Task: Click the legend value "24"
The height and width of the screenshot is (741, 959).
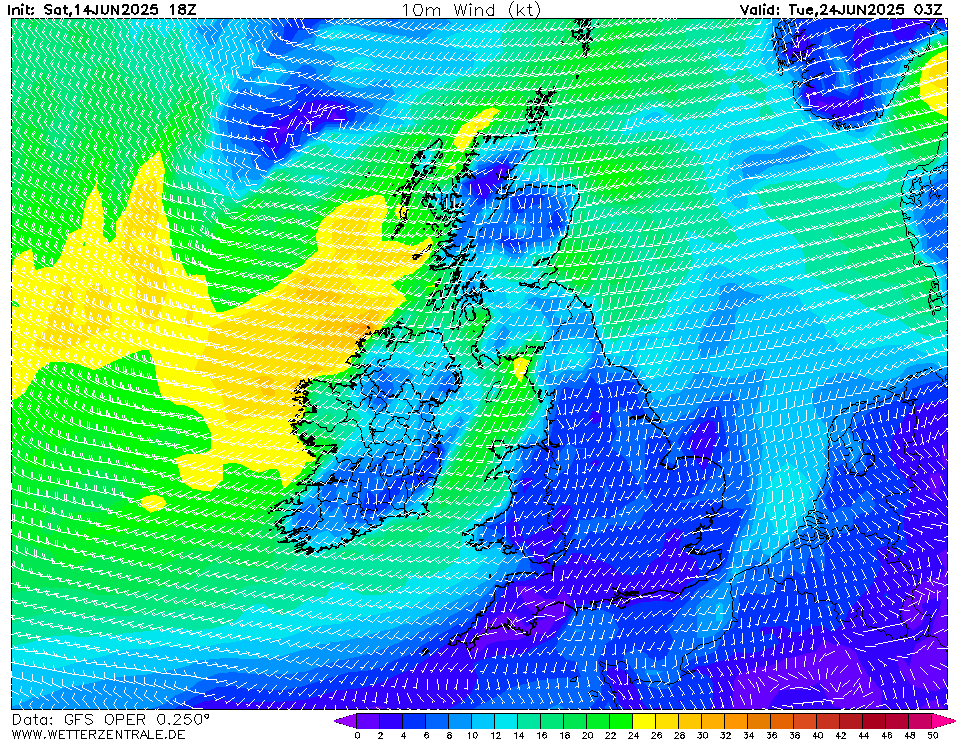Action: [633, 735]
